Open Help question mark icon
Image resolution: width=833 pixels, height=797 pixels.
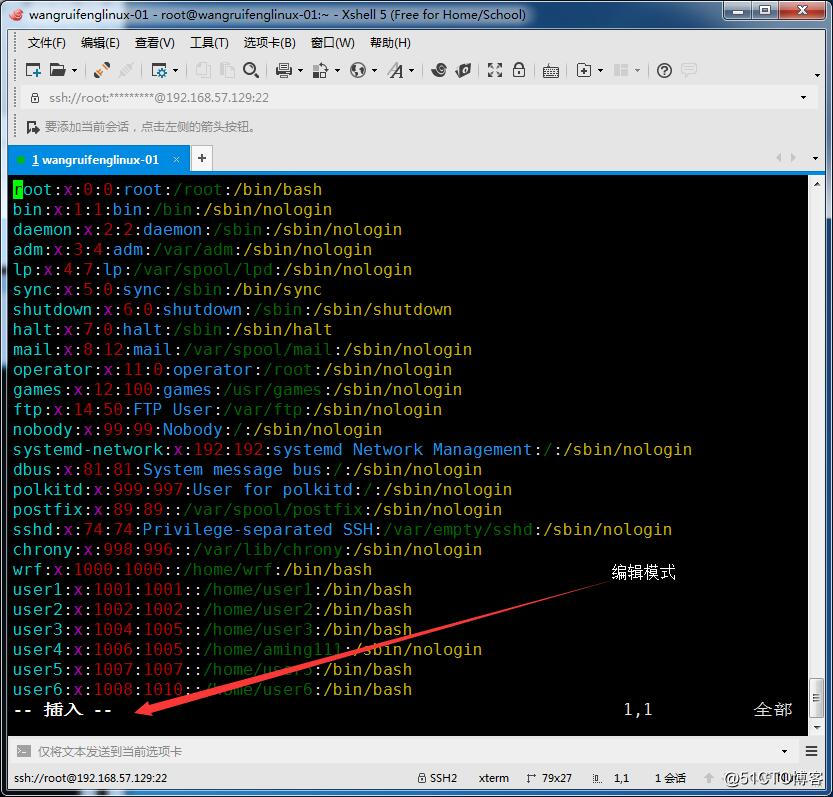pos(664,70)
